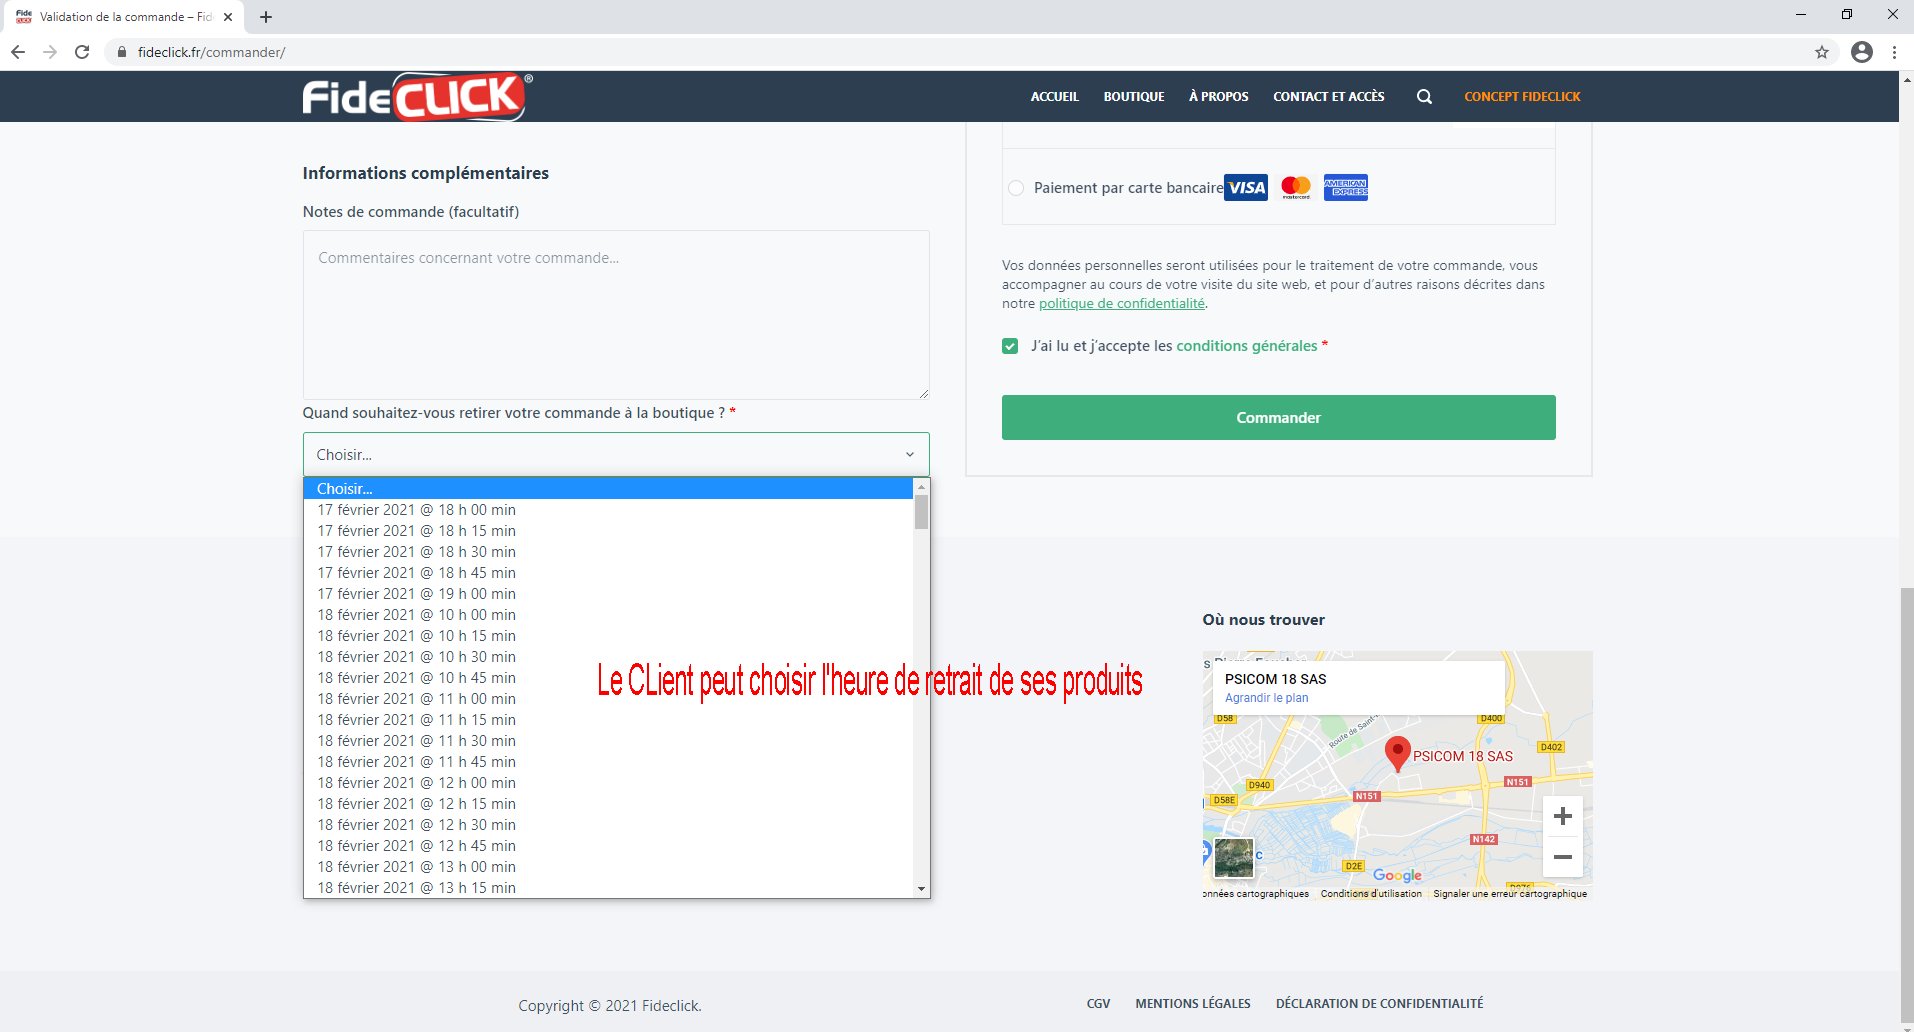Choose 18 février 2021 @ 12 h 00 min
This screenshot has height=1032, width=1914.
[x=416, y=783]
